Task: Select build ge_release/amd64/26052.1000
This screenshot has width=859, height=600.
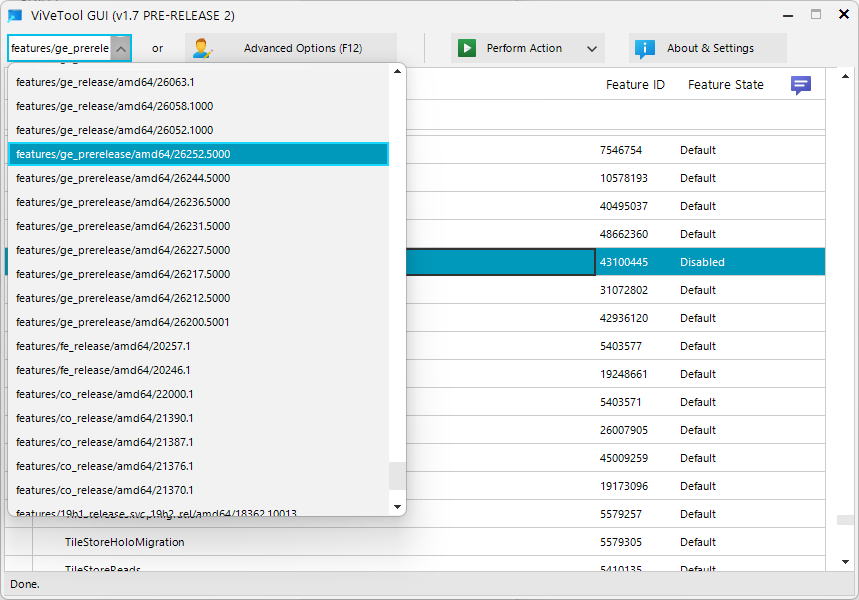Action: (x=198, y=130)
